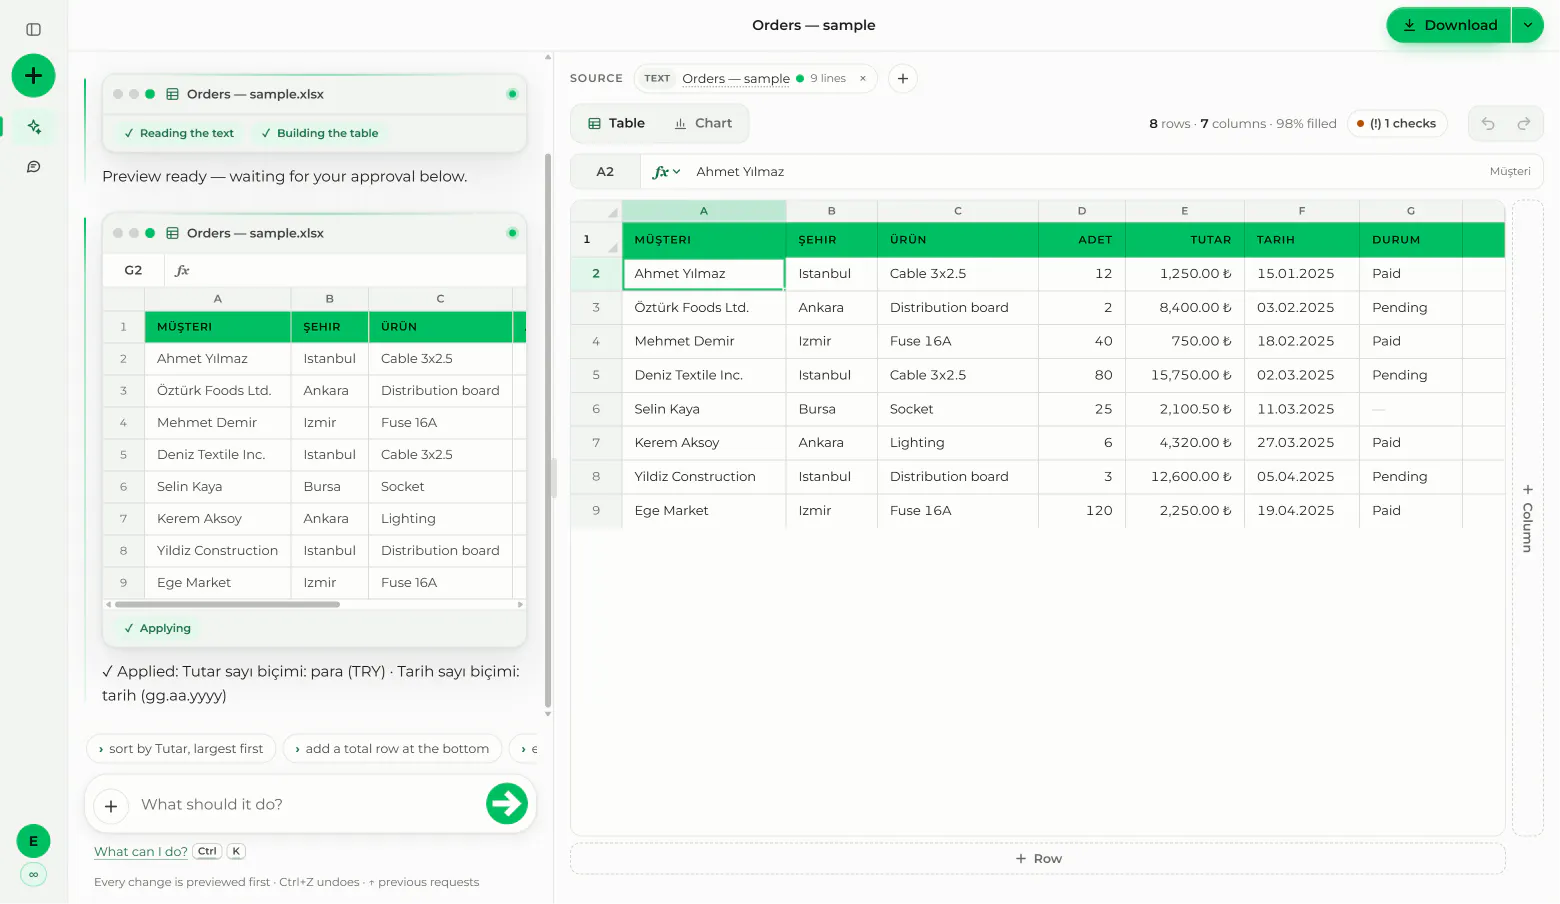
Task: Expand the Download options arrow
Action: 1528,25
